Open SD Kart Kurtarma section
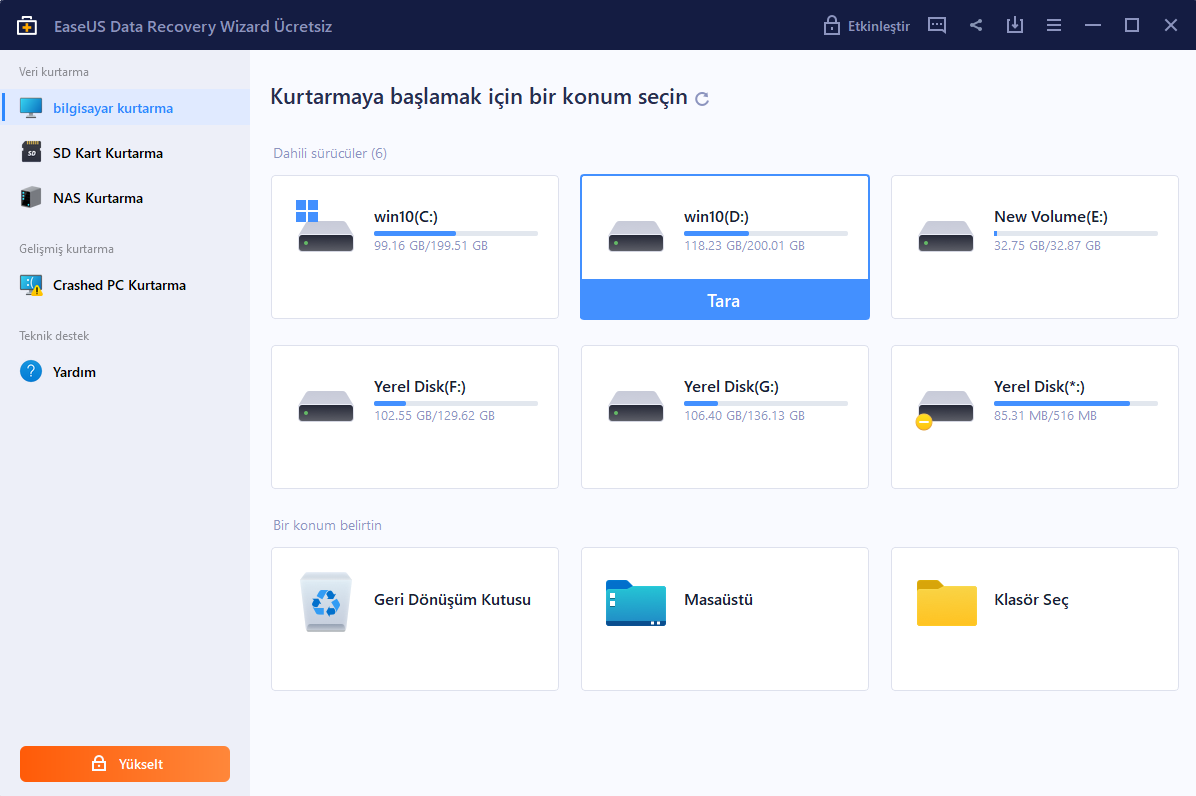The width and height of the screenshot is (1196, 796). [107, 153]
